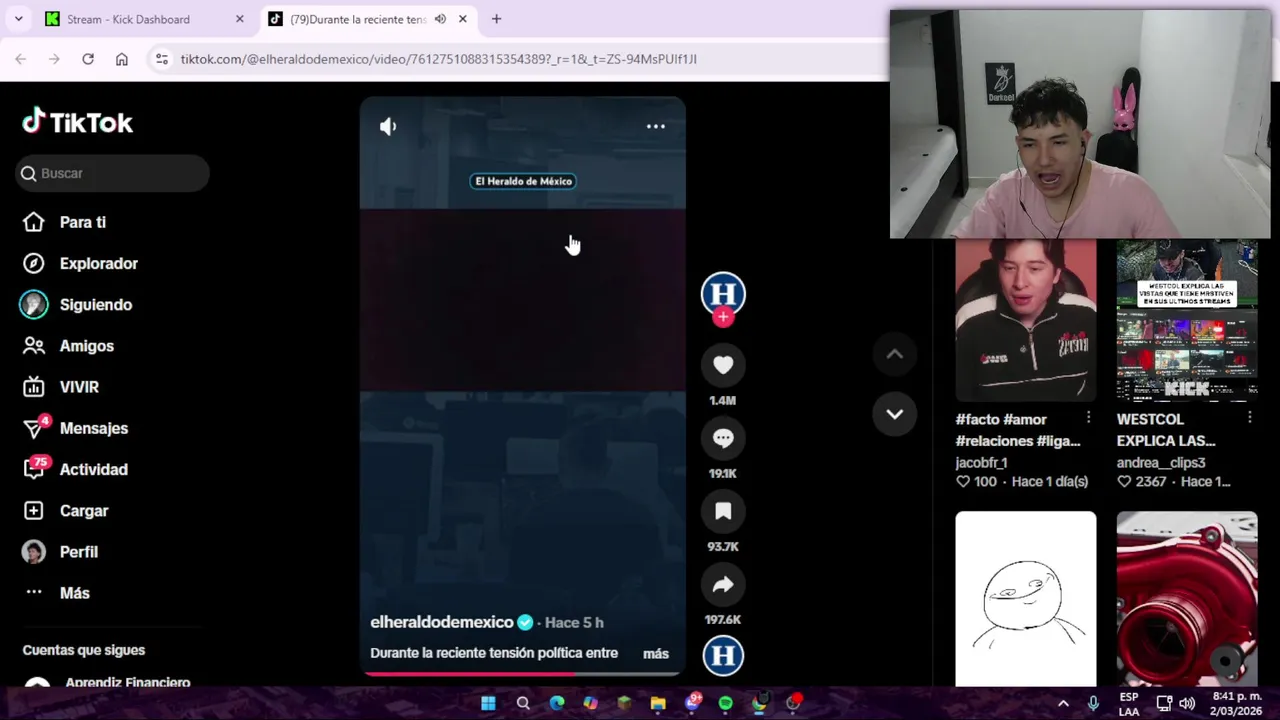
Task: Open #facto #amor #relaciones title
Action: click(1017, 430)
